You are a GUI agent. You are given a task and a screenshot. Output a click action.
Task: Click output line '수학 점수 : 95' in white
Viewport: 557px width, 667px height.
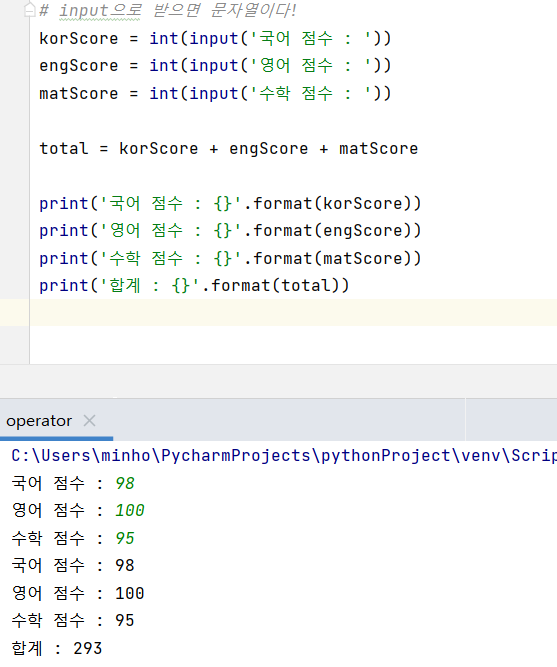pyautogui.click(x=73, y=621)
